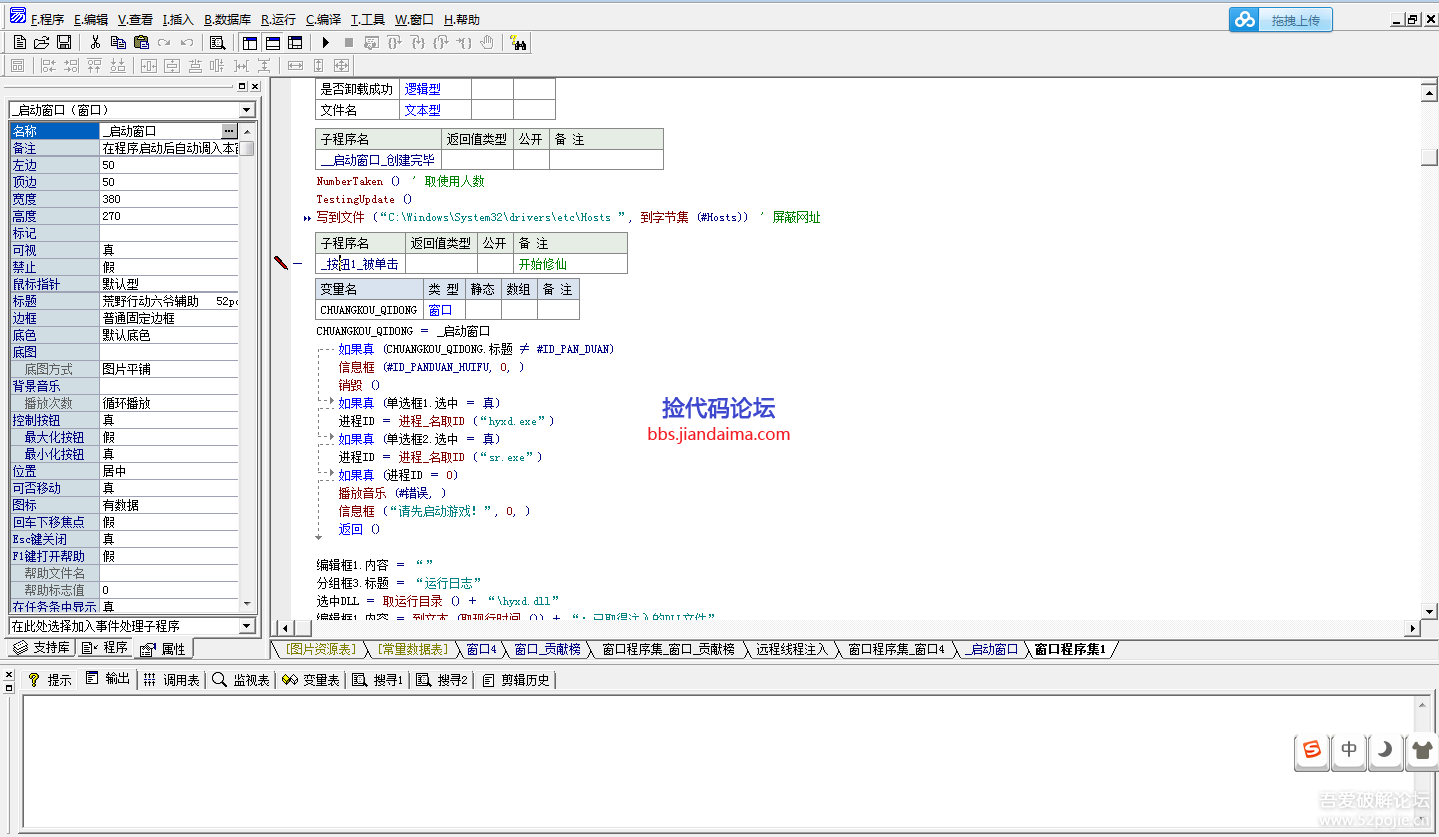This screenshot has height=837, width=1439.
Task: Click the equal-width alignment toolbar icon
Action: (x=295, y=66)
